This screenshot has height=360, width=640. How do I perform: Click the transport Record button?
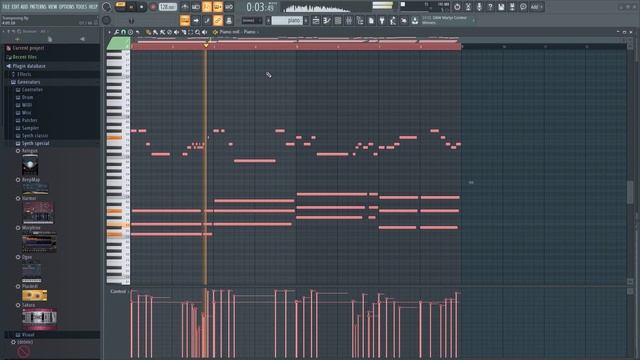point(153,7)
